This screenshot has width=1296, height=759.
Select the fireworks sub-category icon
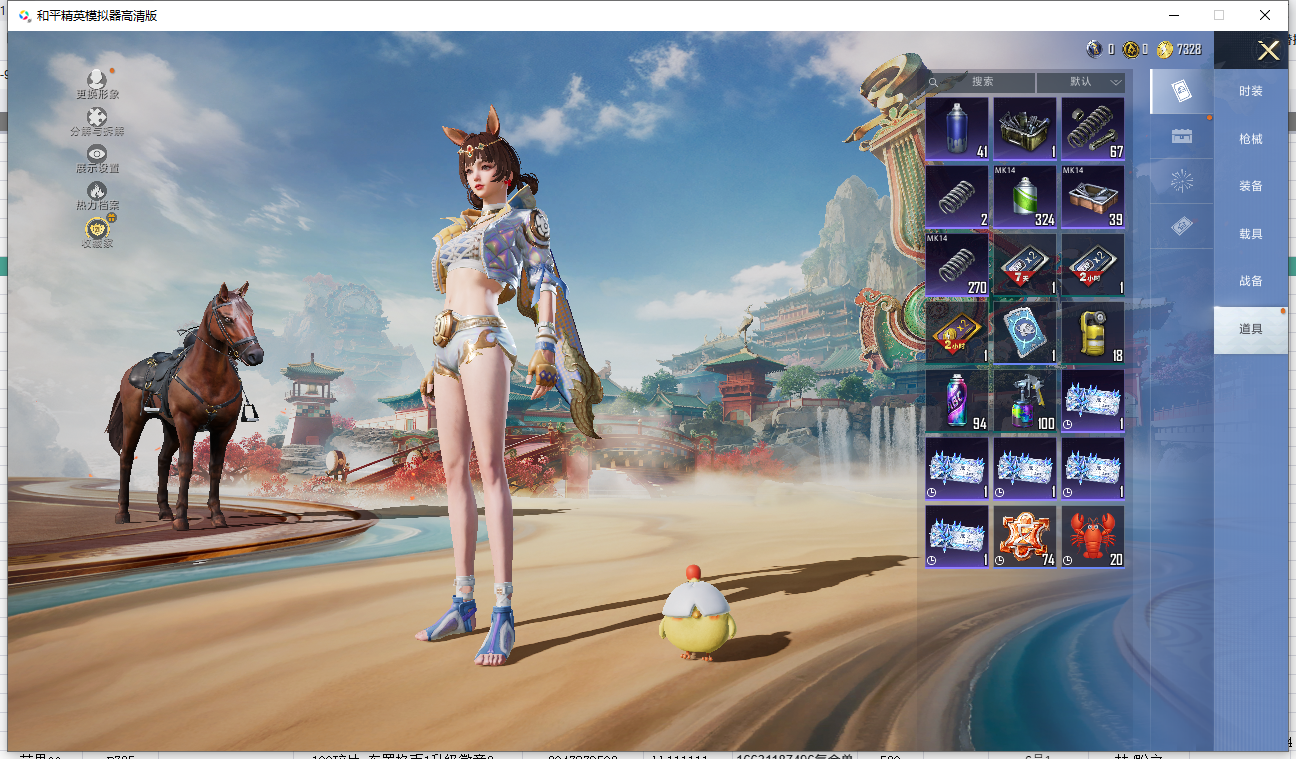(x=1181, y=181)
